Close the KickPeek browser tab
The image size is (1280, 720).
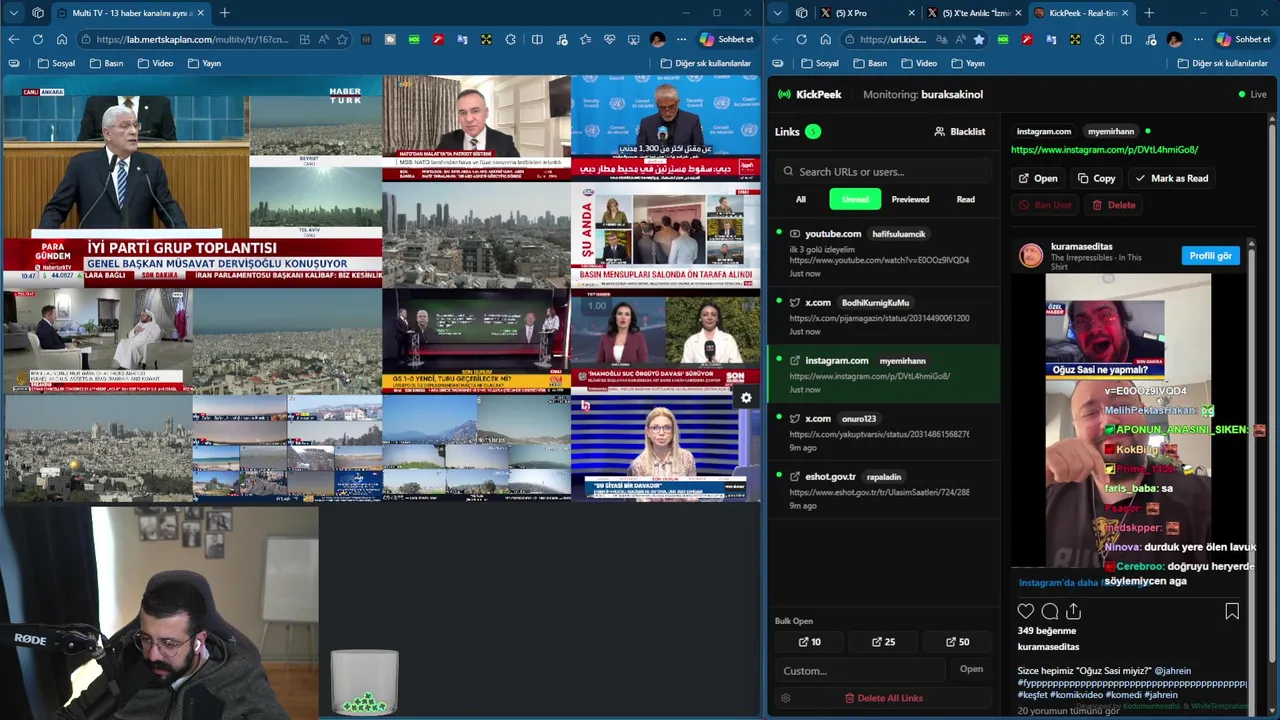pyautogui.click(x=1125, y=13)
